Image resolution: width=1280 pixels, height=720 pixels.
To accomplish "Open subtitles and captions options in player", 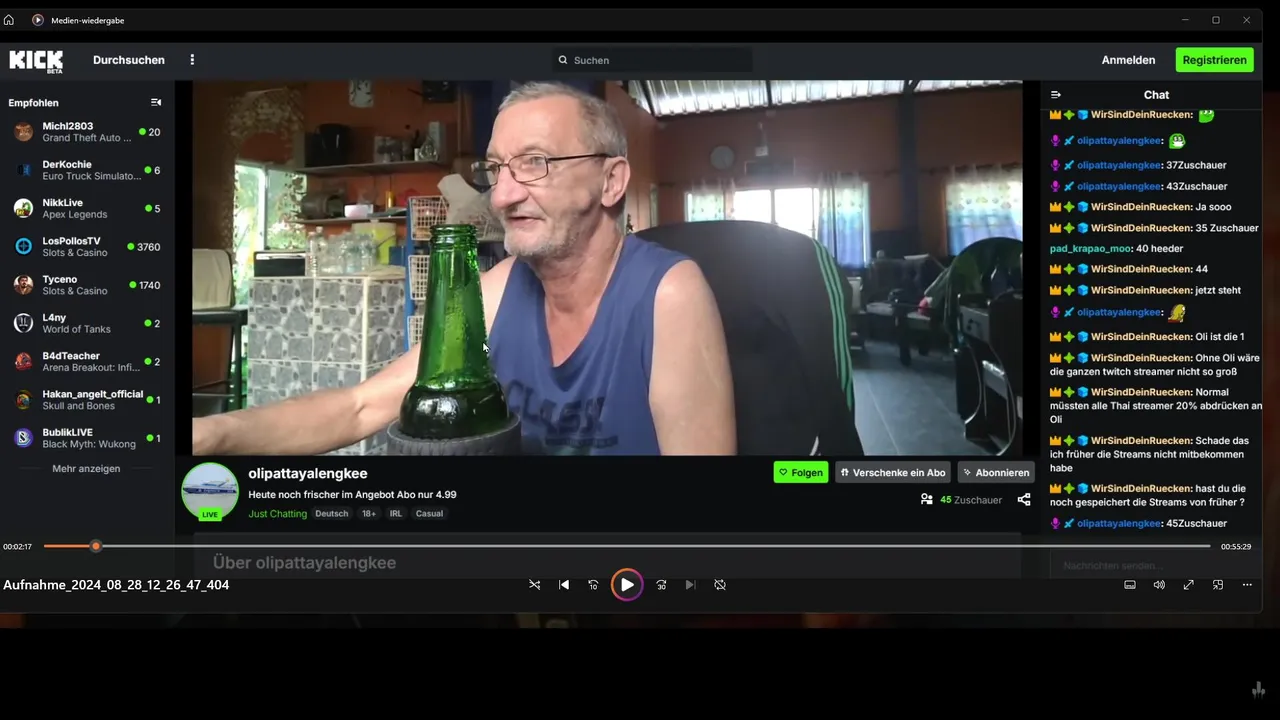I will (1130, 585).
